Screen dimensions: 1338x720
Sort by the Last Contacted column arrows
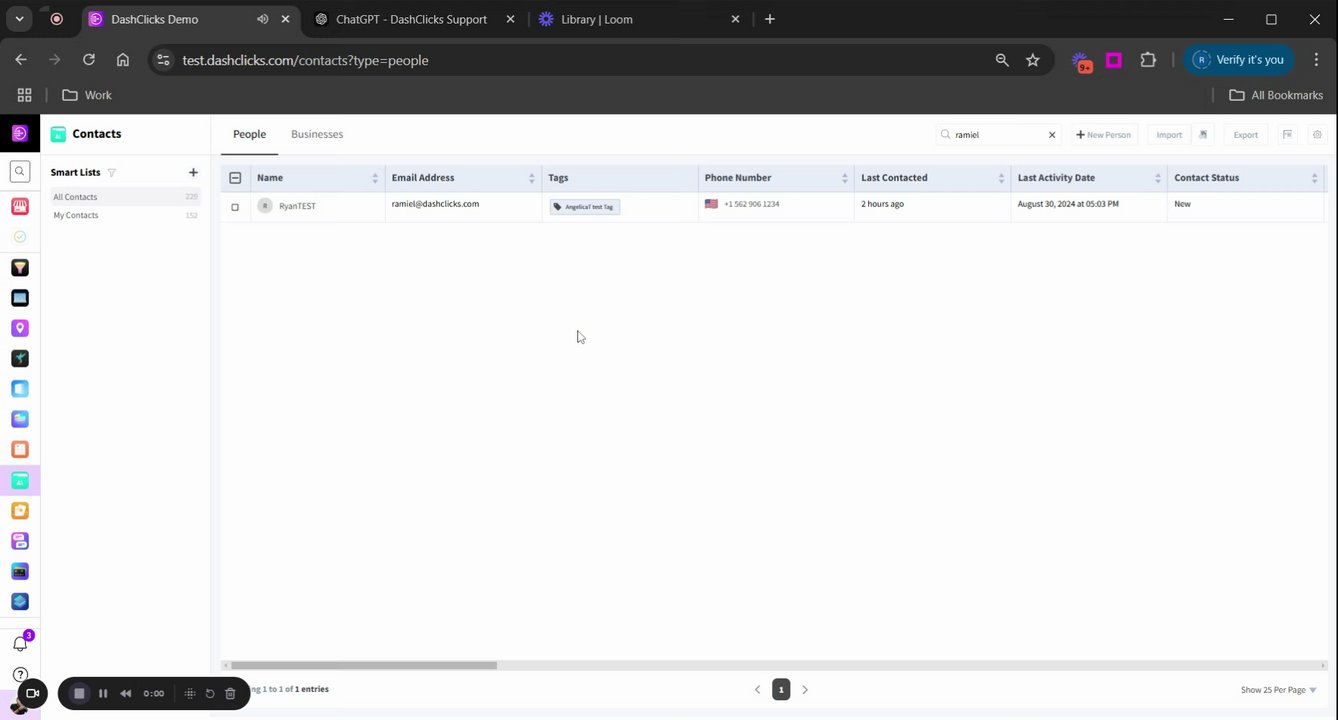coord(1001,178)
